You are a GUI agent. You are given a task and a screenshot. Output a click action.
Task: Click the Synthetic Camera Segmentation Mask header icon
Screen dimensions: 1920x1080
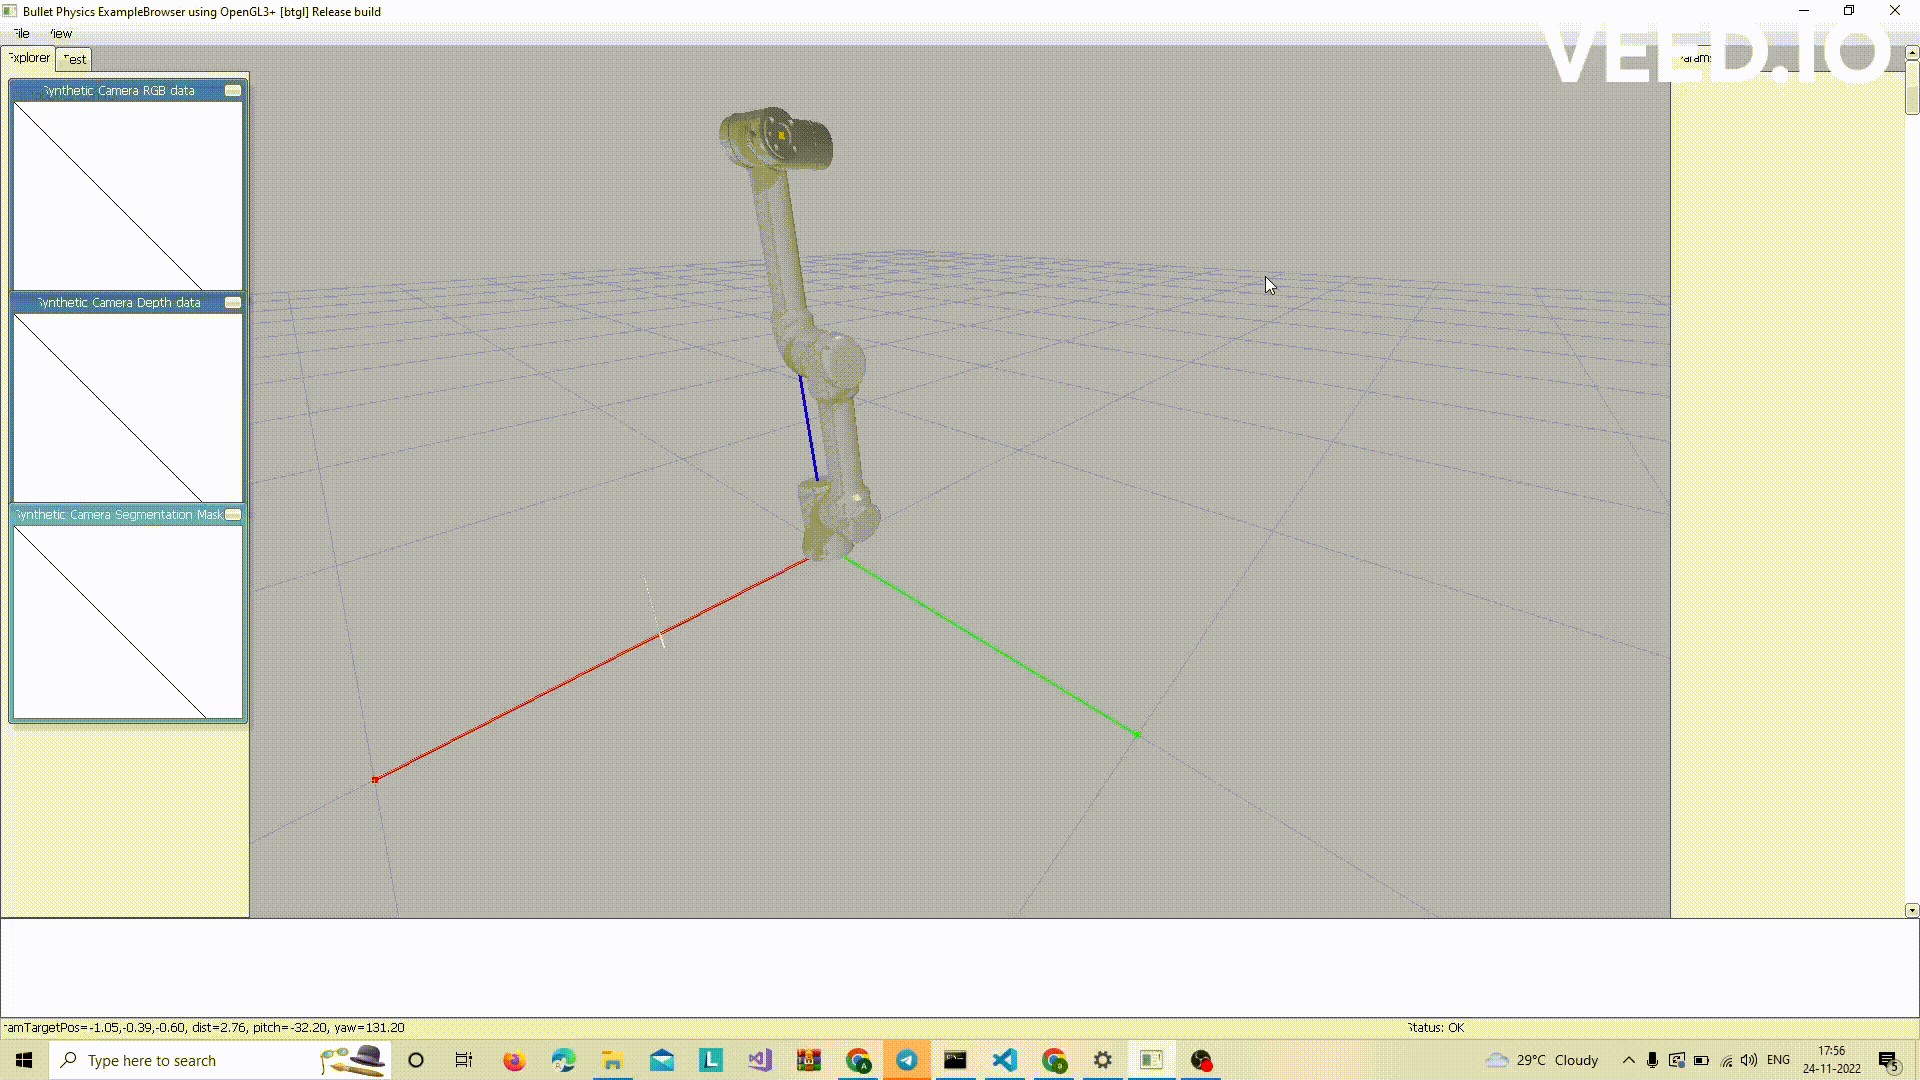coord(232,514)
